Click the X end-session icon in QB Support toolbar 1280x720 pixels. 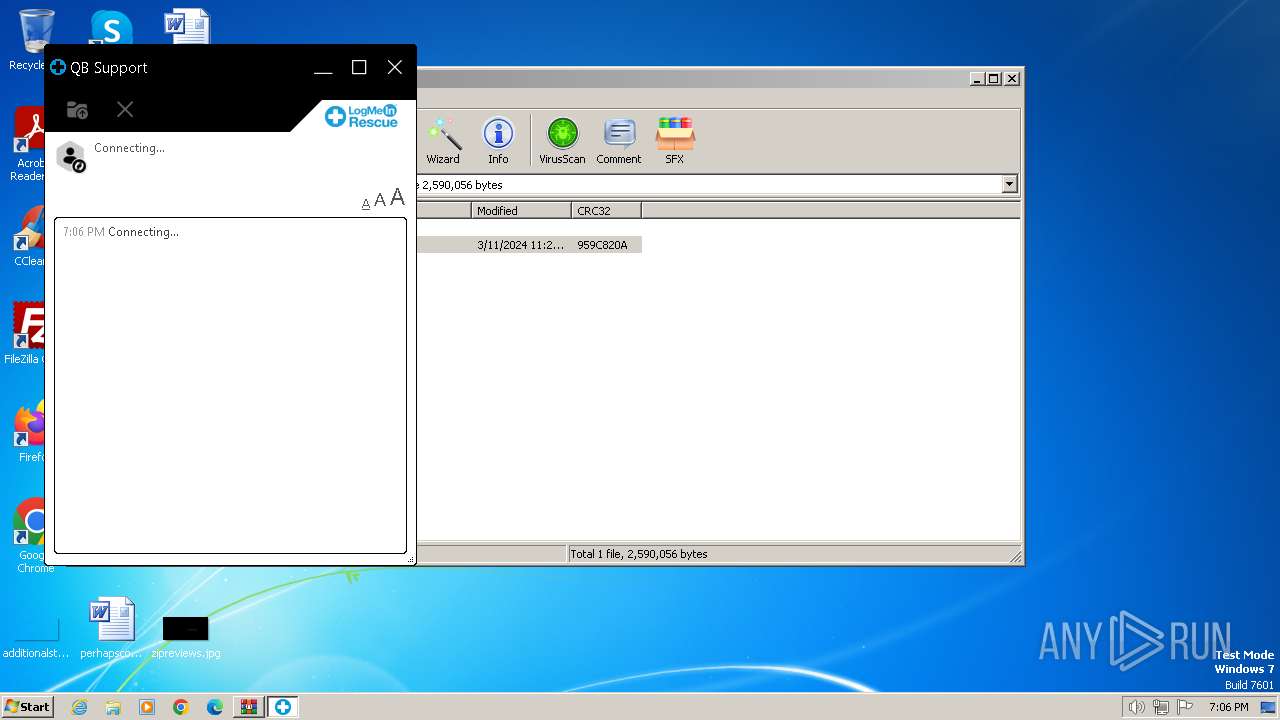point(125,109)
